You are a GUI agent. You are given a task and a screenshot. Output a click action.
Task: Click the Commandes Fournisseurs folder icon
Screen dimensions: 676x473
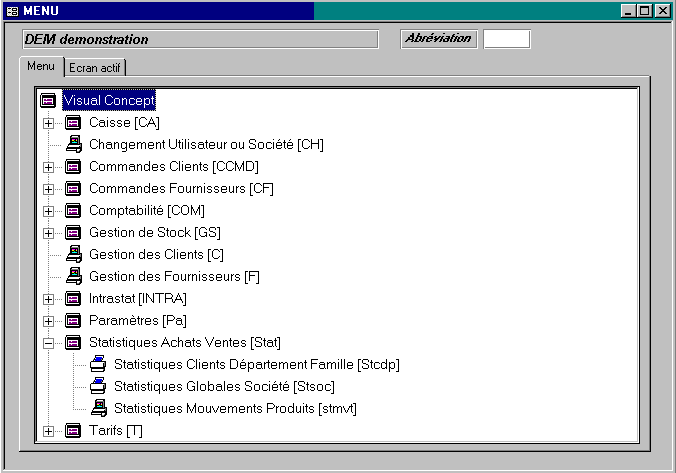pyautogui.click(x=73, y=189)
